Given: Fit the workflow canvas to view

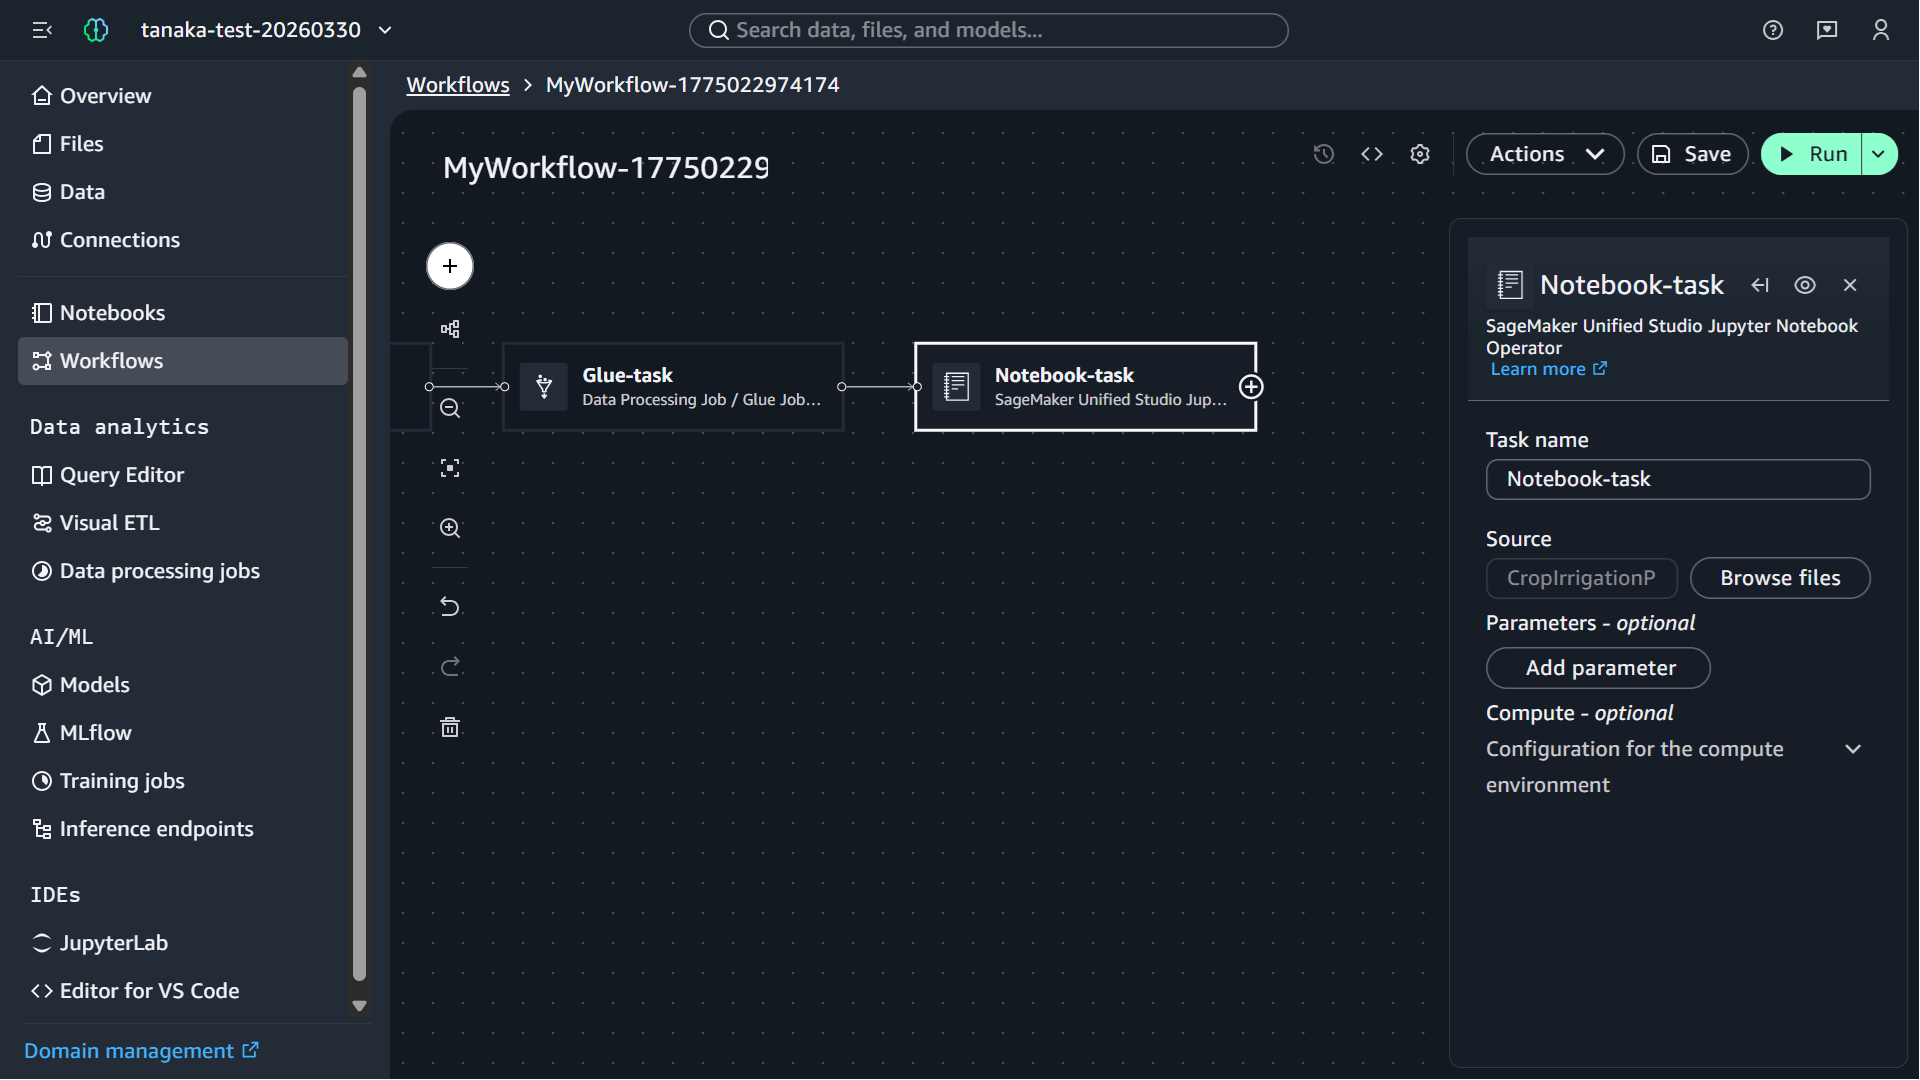Looking at the screenshot, I should tap(450, 468).
